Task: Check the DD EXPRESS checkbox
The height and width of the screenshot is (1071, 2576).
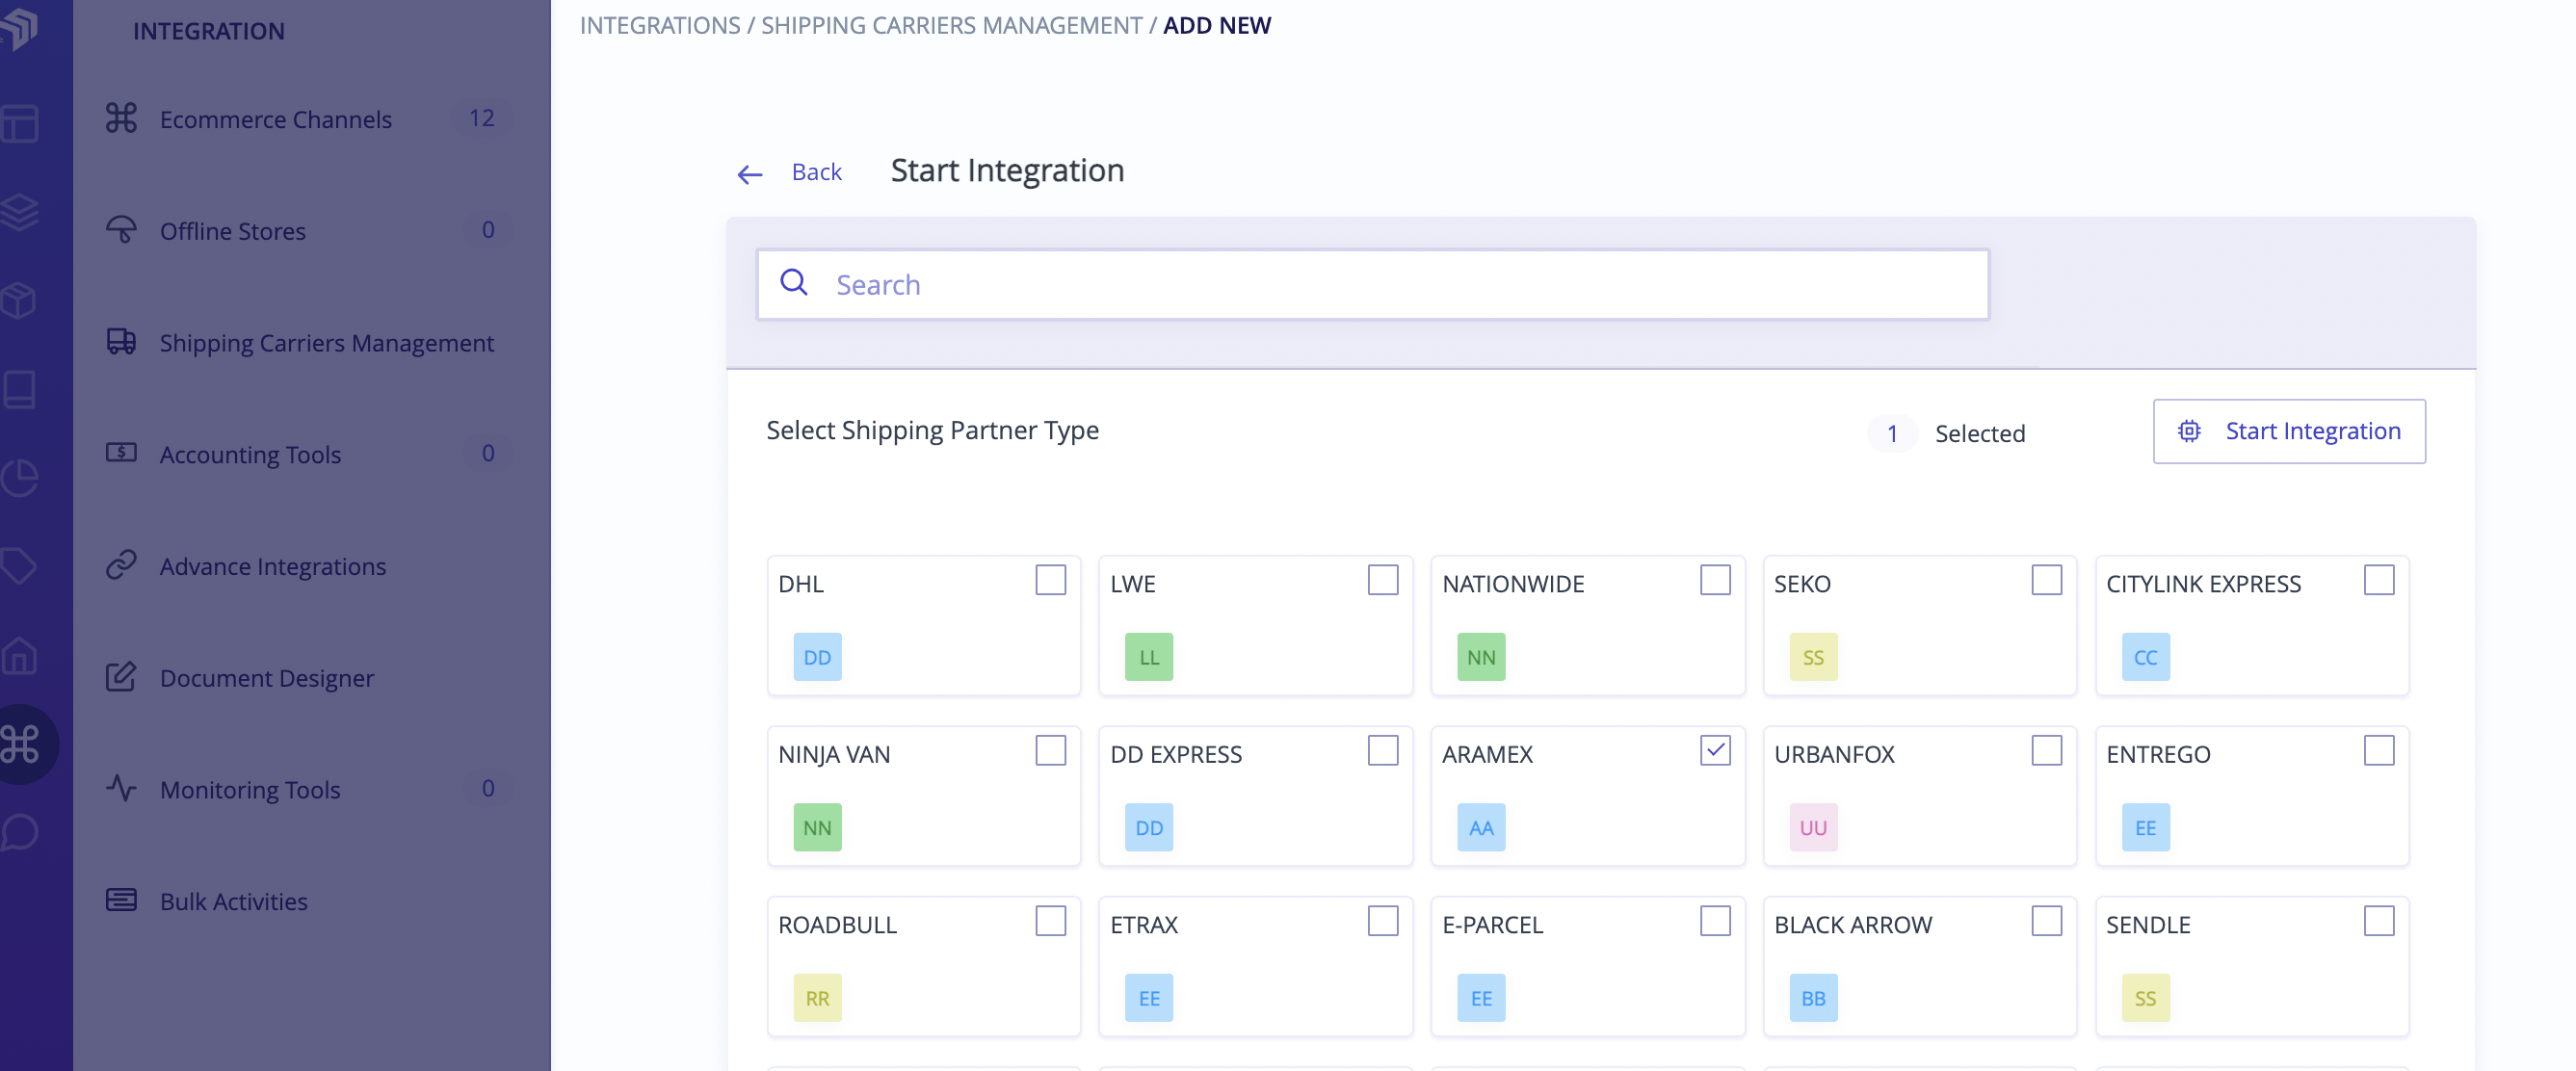Action: coord(1382,750)
